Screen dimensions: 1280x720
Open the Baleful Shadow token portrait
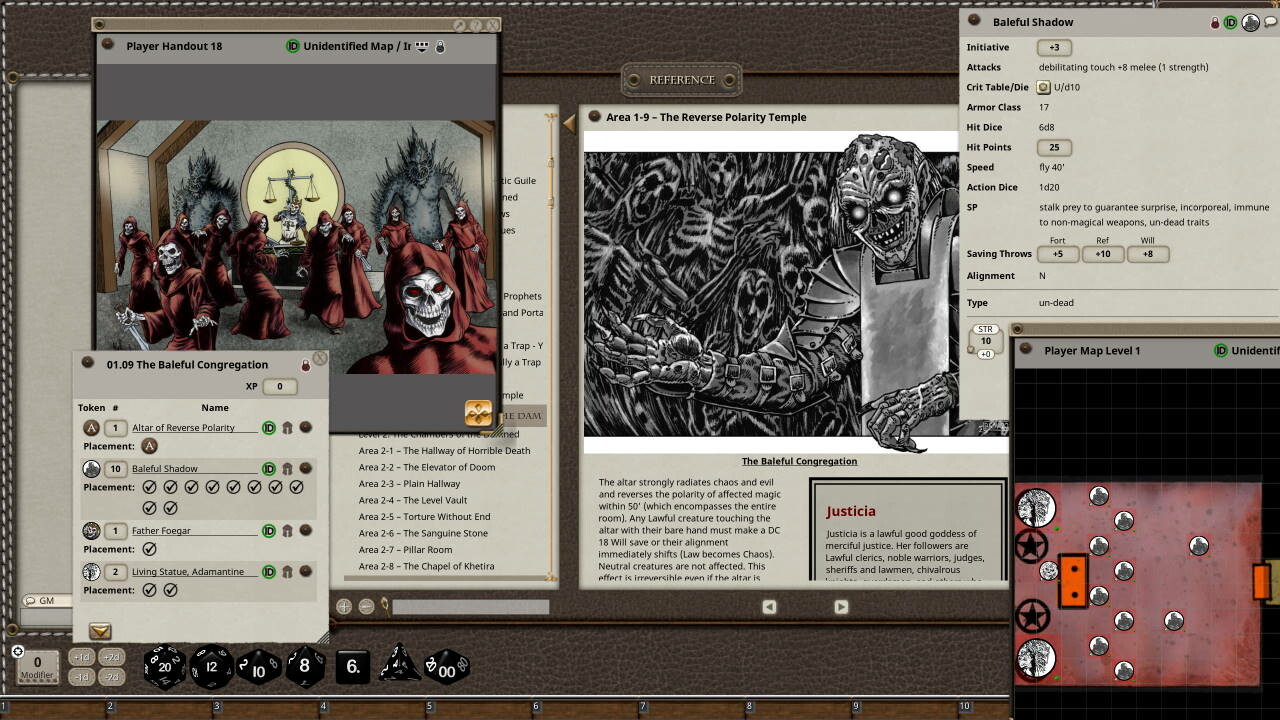coord(1250,22)
